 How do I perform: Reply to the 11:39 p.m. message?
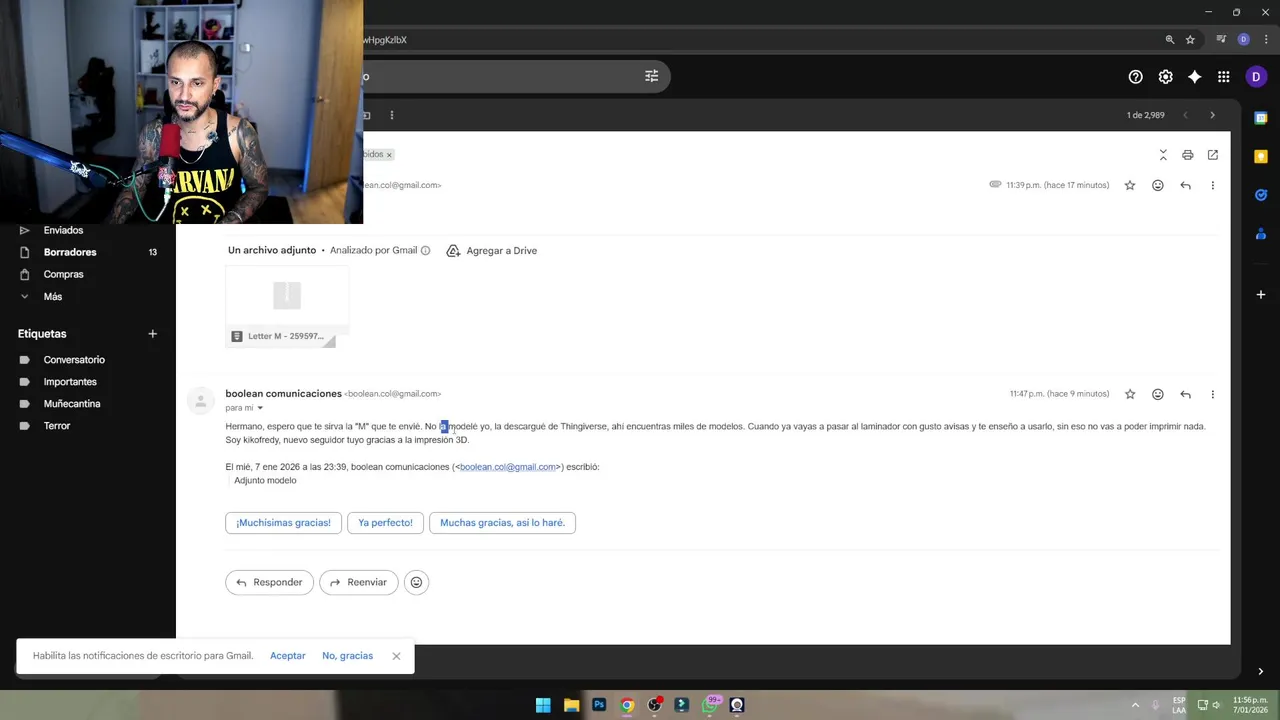pyautogui.click(x=1185, y=185)
